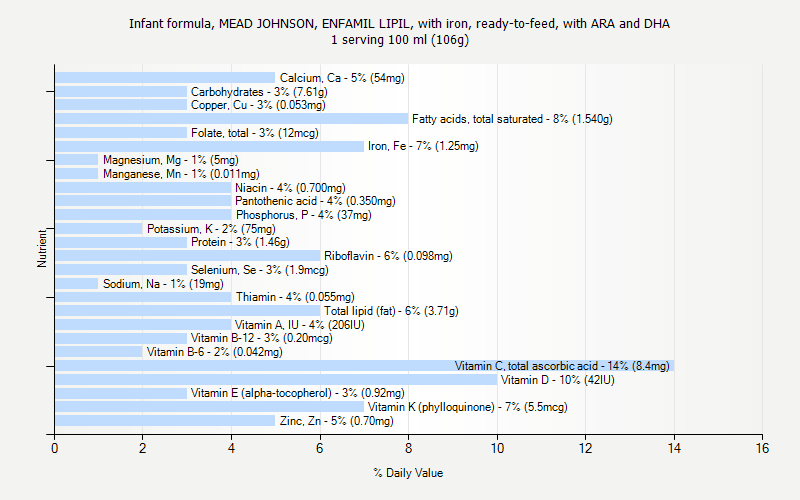Click the 'Copper, Cu - 3% (0.053mg)' label
Viewport: 800px width, 500px height.
258,105
